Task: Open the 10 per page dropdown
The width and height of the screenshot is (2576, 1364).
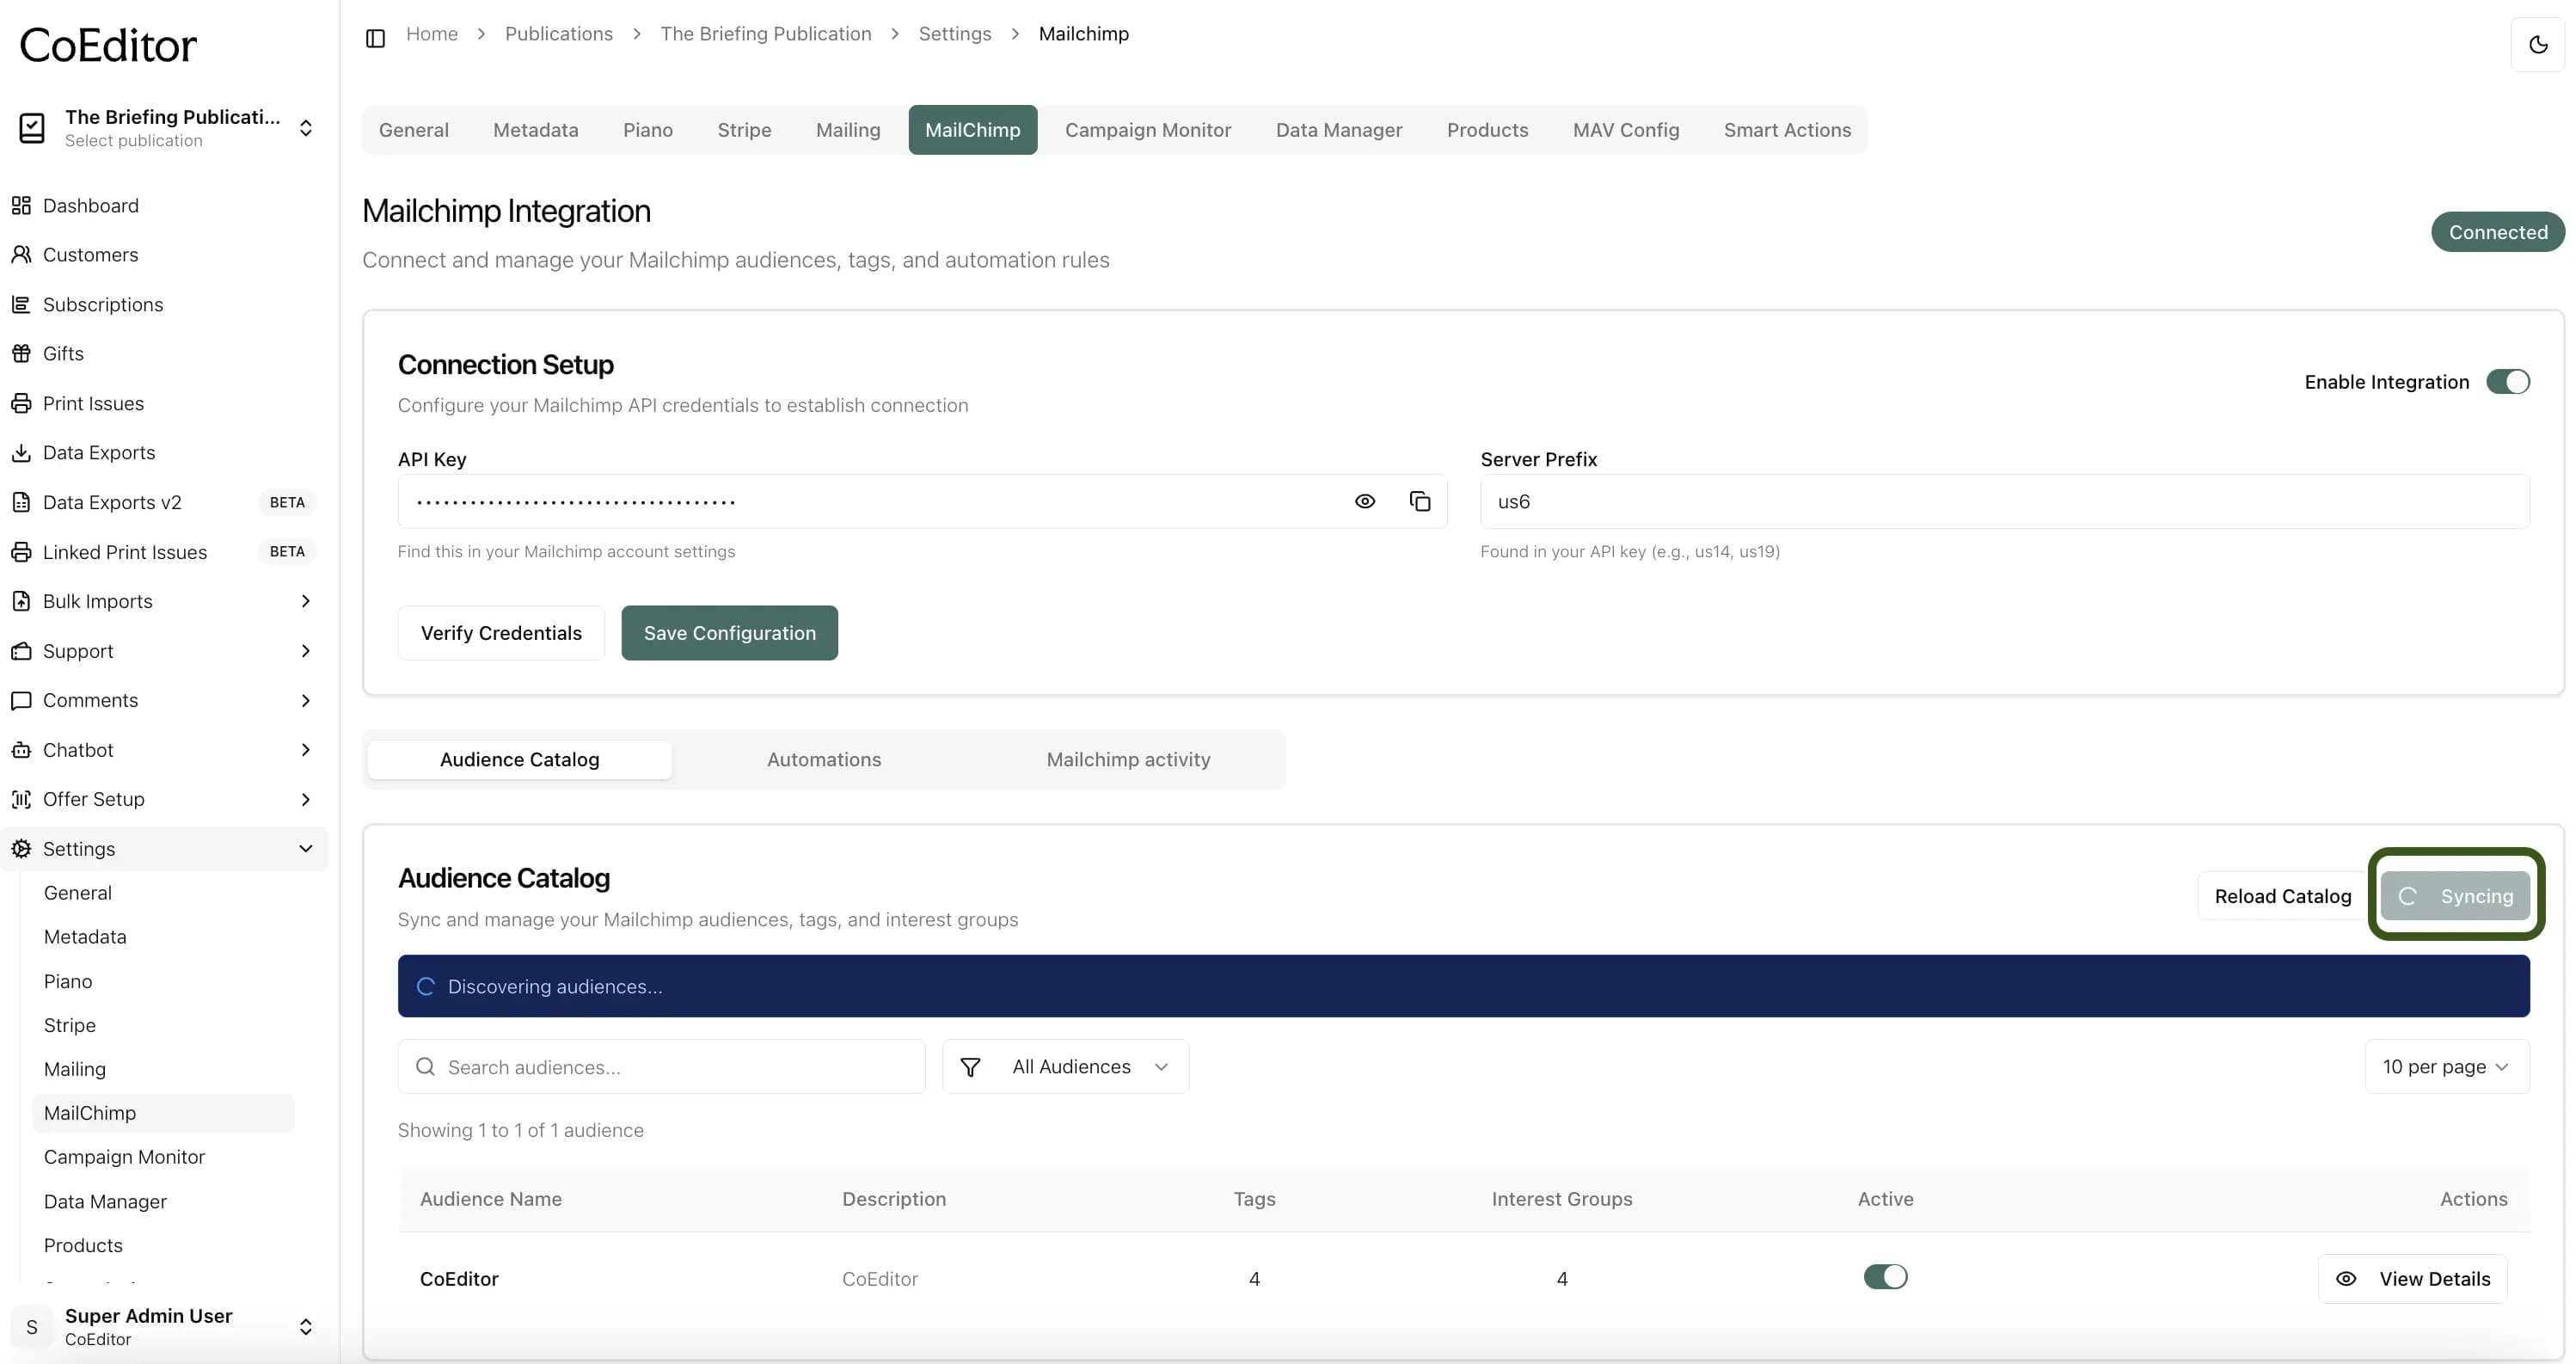Action: click(x=2447, y=1067)
